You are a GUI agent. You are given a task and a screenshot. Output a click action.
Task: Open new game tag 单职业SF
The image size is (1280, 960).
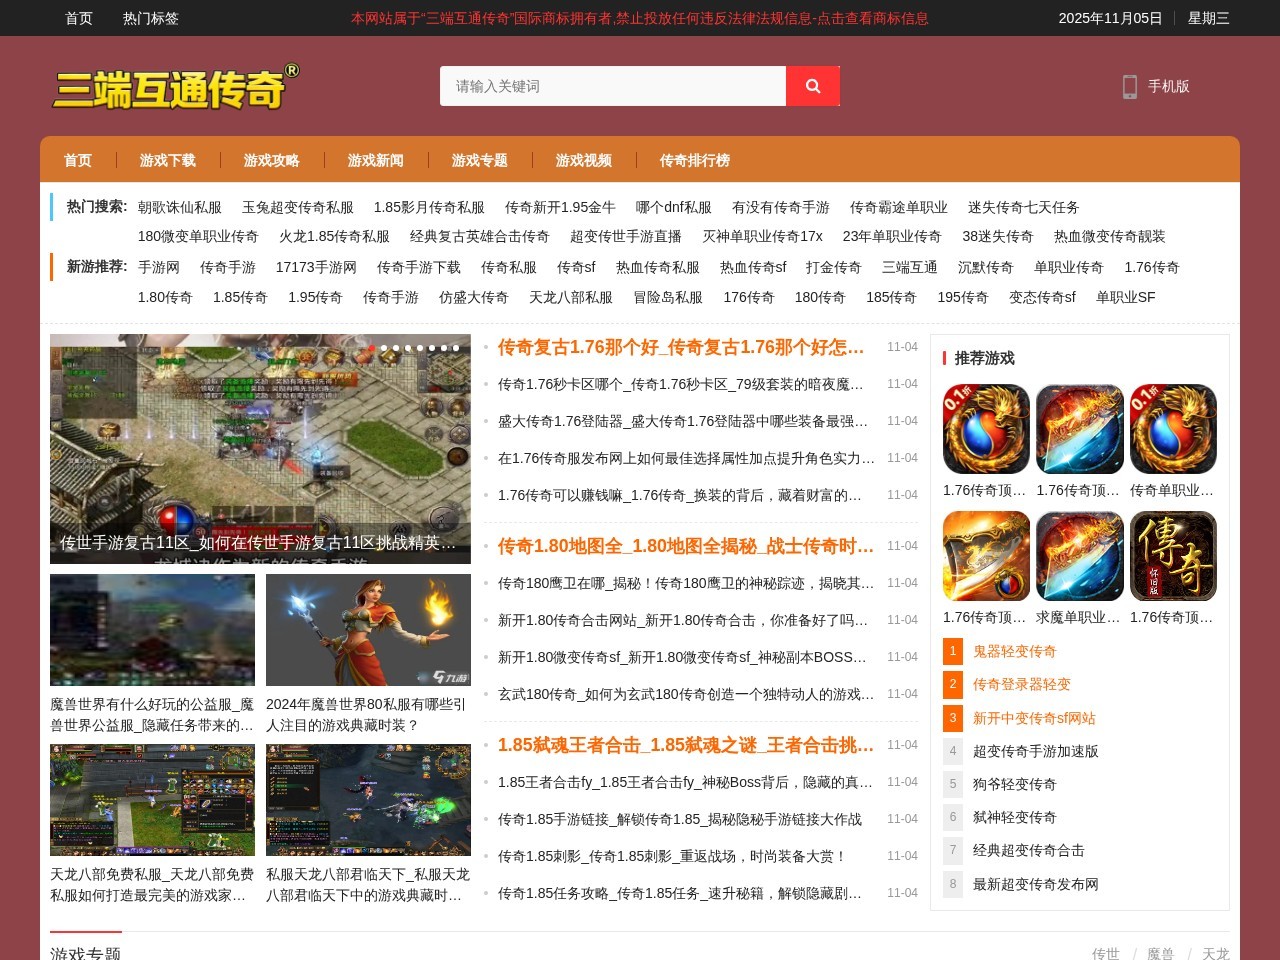[x=1126, y=297]
